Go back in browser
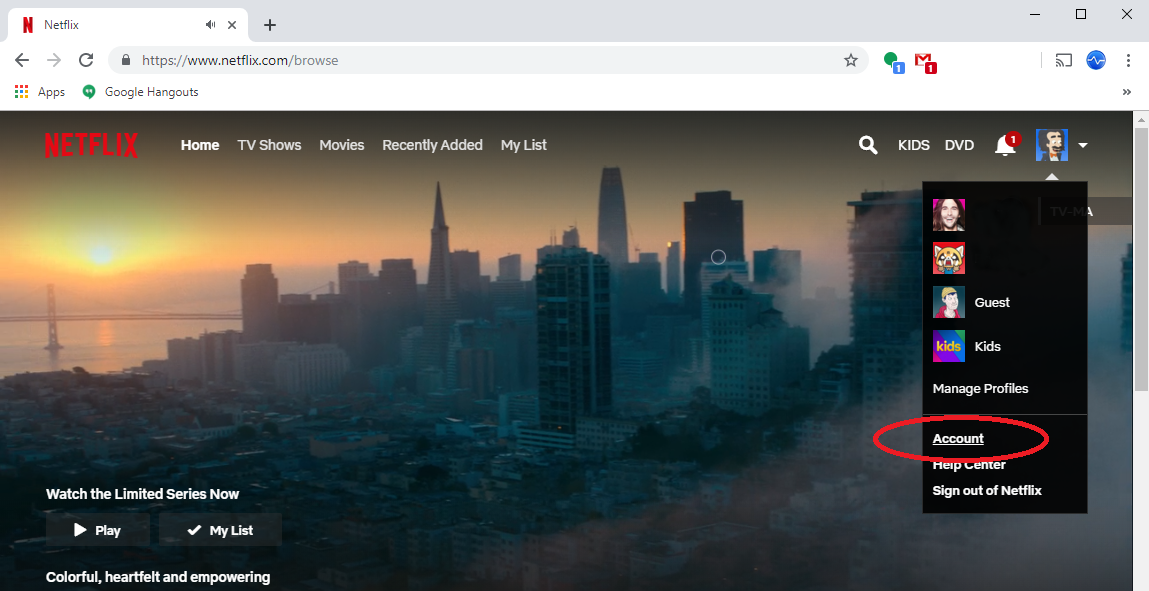This screenshot has height=591, width=1149. pyautogui.click(x=23, y=60)
